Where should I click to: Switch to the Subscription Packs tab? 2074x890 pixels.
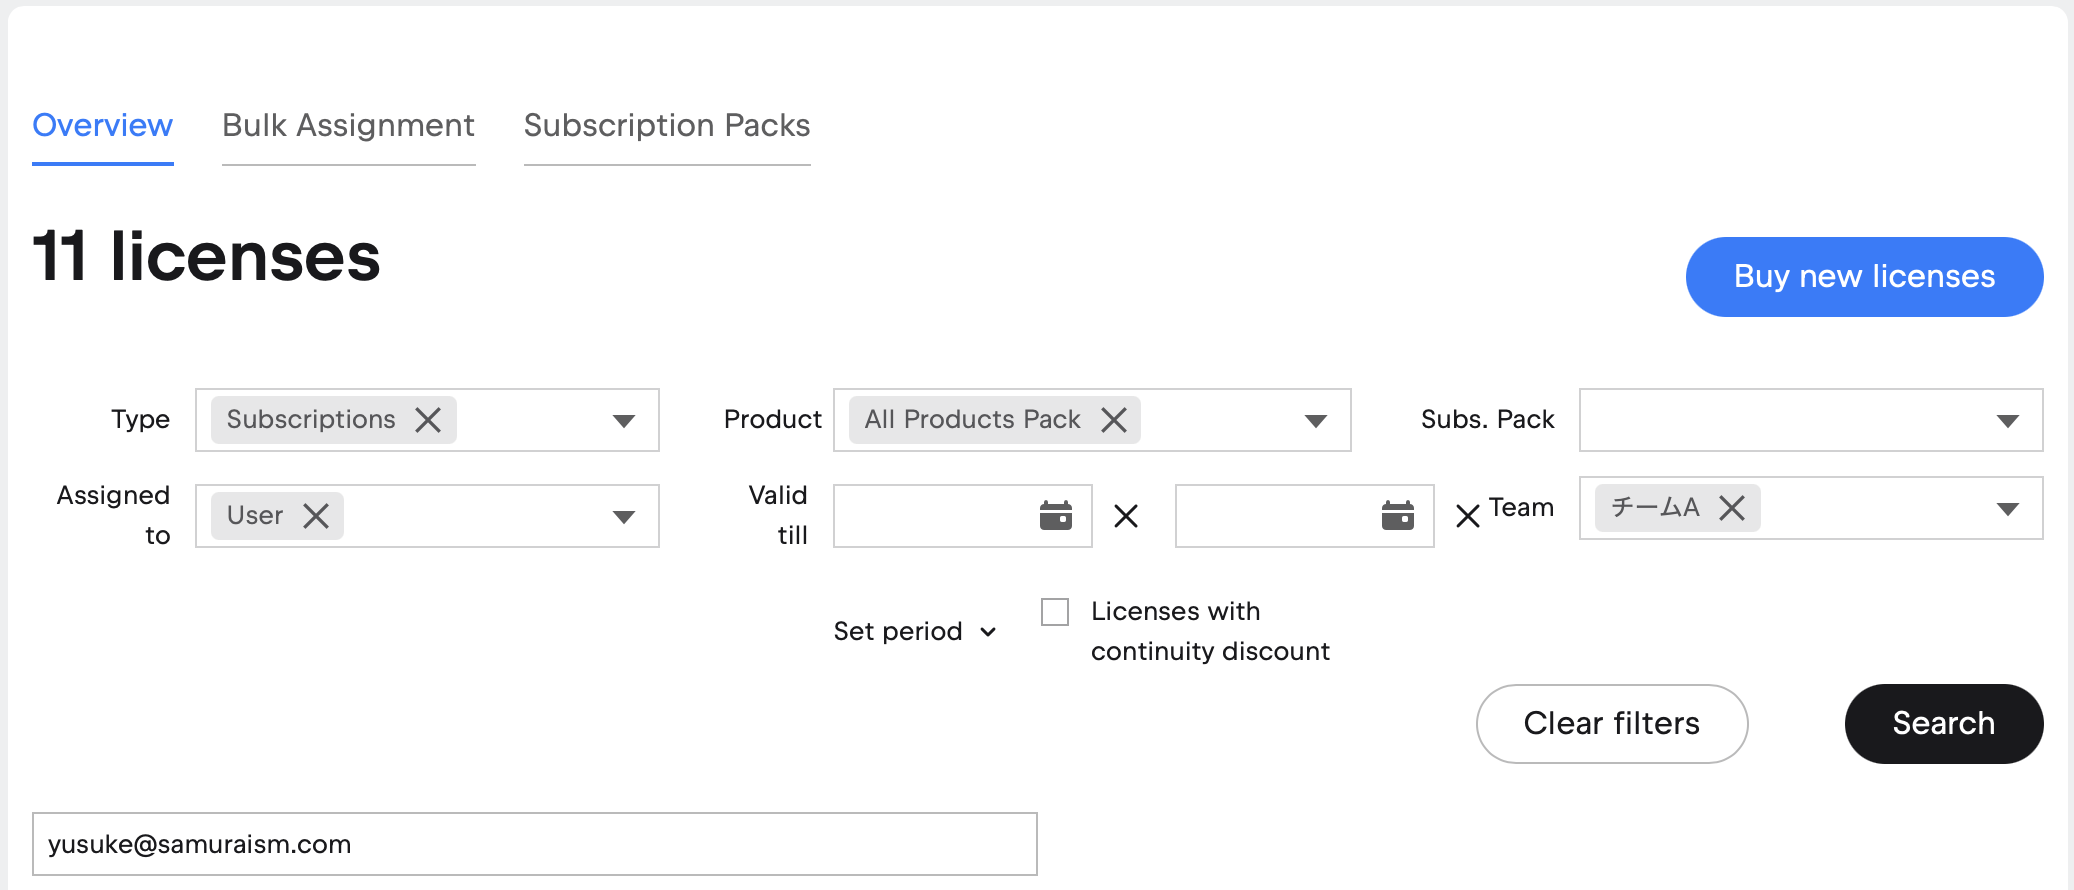click(x=667, y=126)
